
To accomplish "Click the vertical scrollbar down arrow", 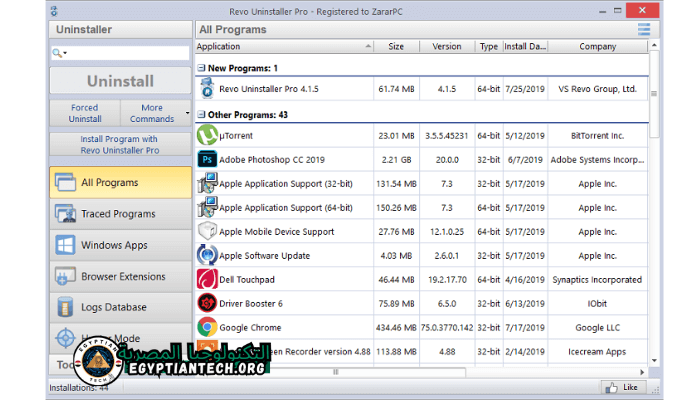I will click(654, 360).
